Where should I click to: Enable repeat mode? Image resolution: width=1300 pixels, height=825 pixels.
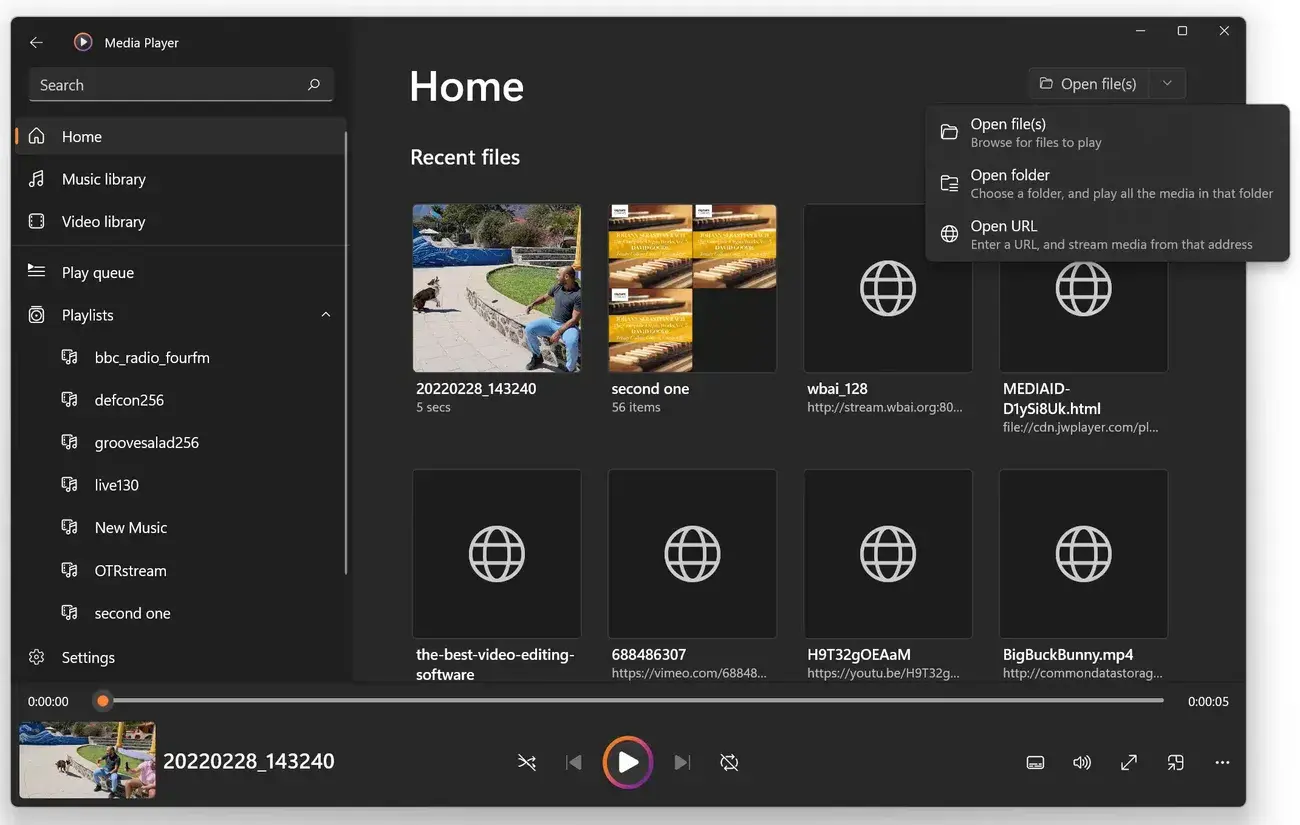click(729, 762)
